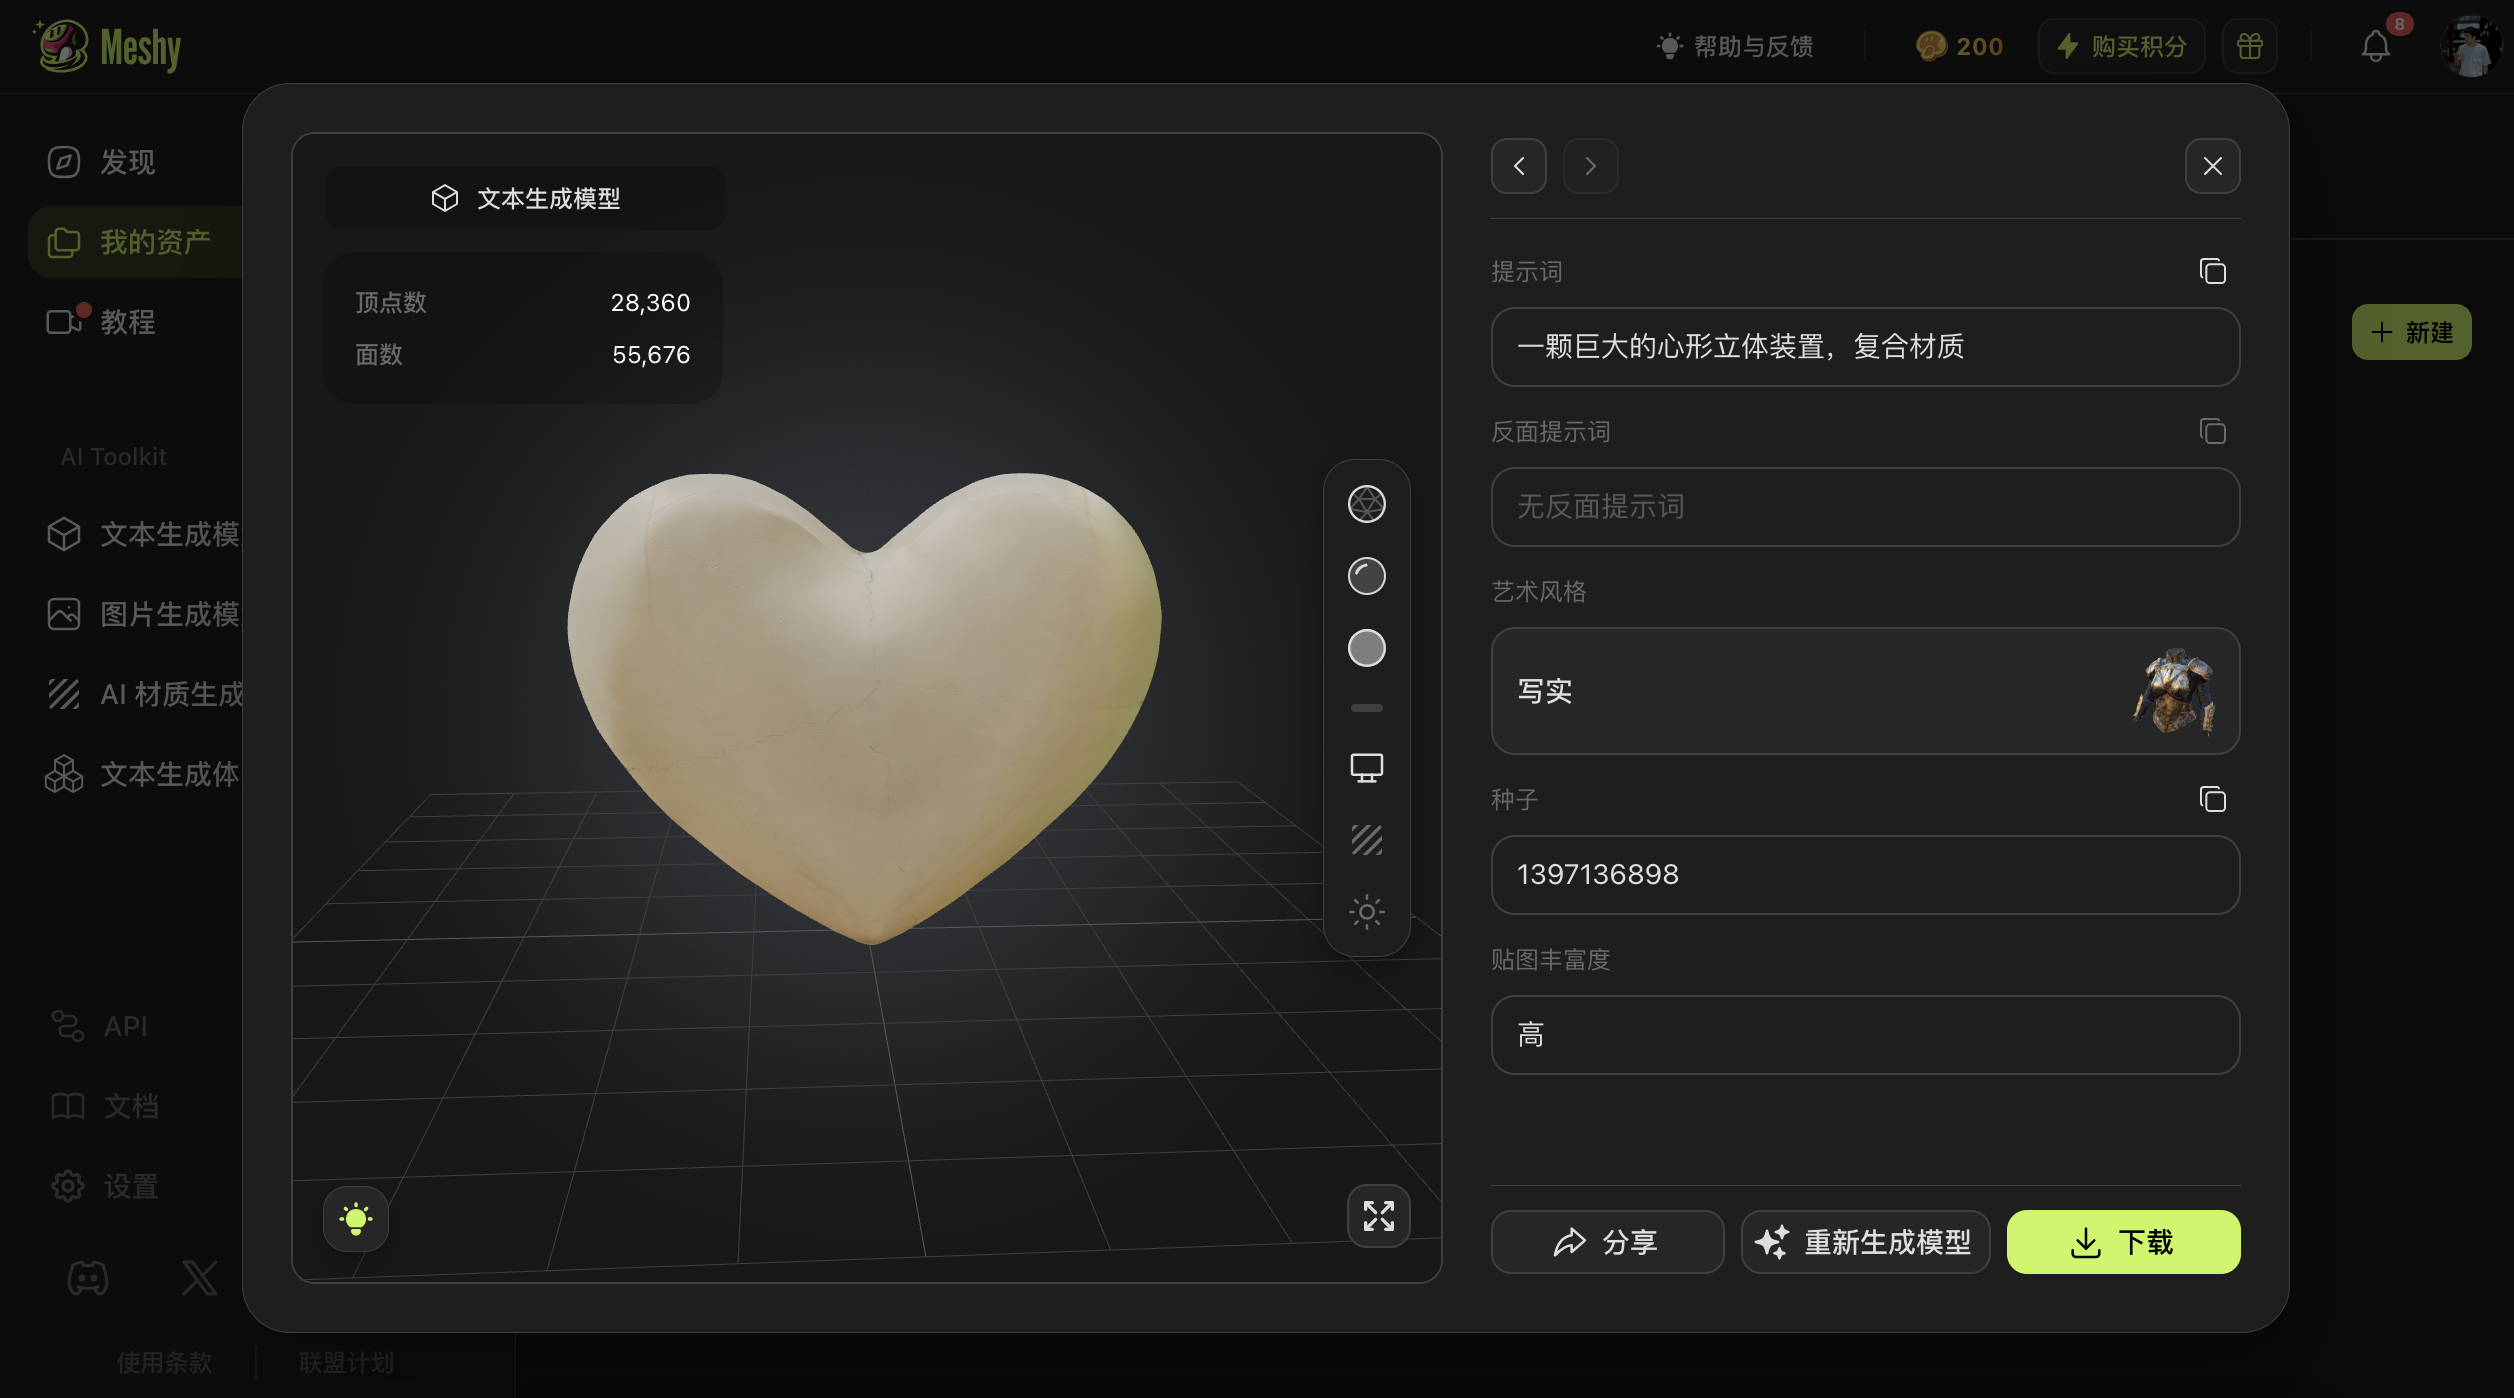Toggle the shaded sphere view mode

coord(1366,576)
